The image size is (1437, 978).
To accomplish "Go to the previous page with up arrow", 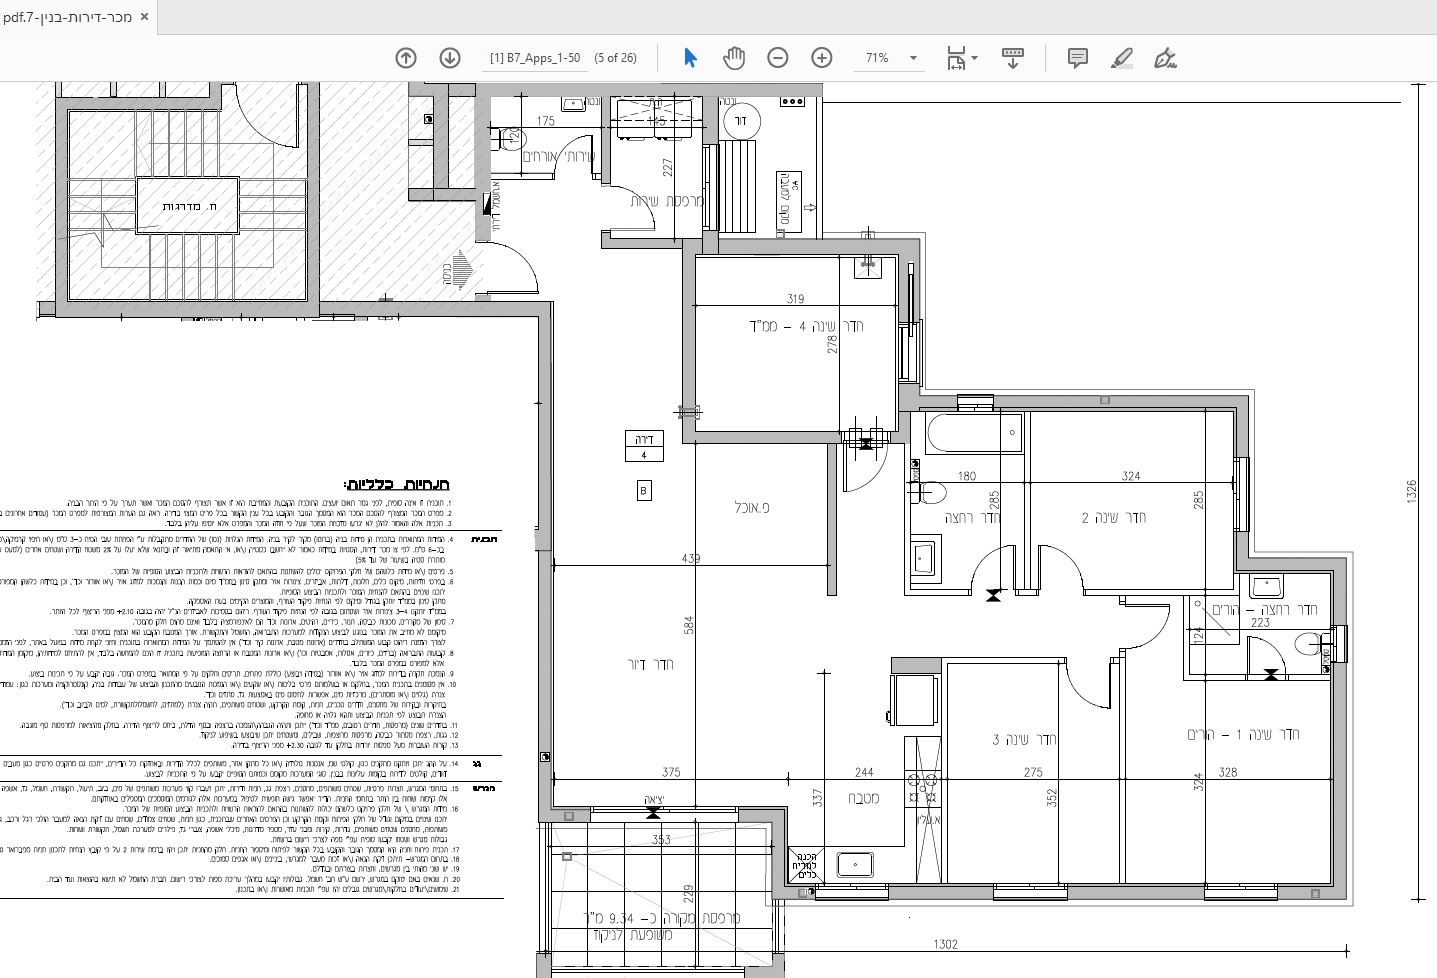I will coord(406,58).
